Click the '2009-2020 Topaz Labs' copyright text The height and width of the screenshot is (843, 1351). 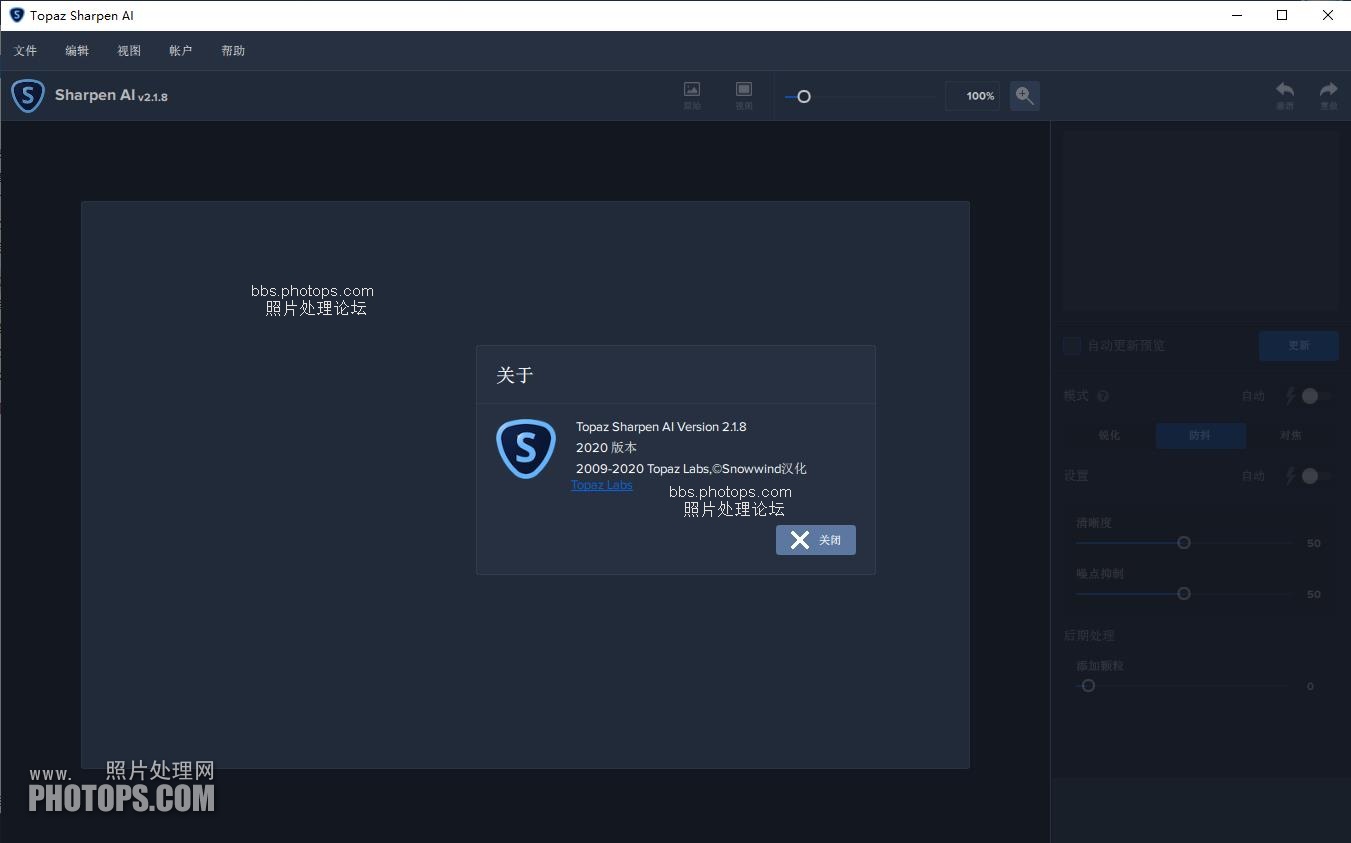691,469
